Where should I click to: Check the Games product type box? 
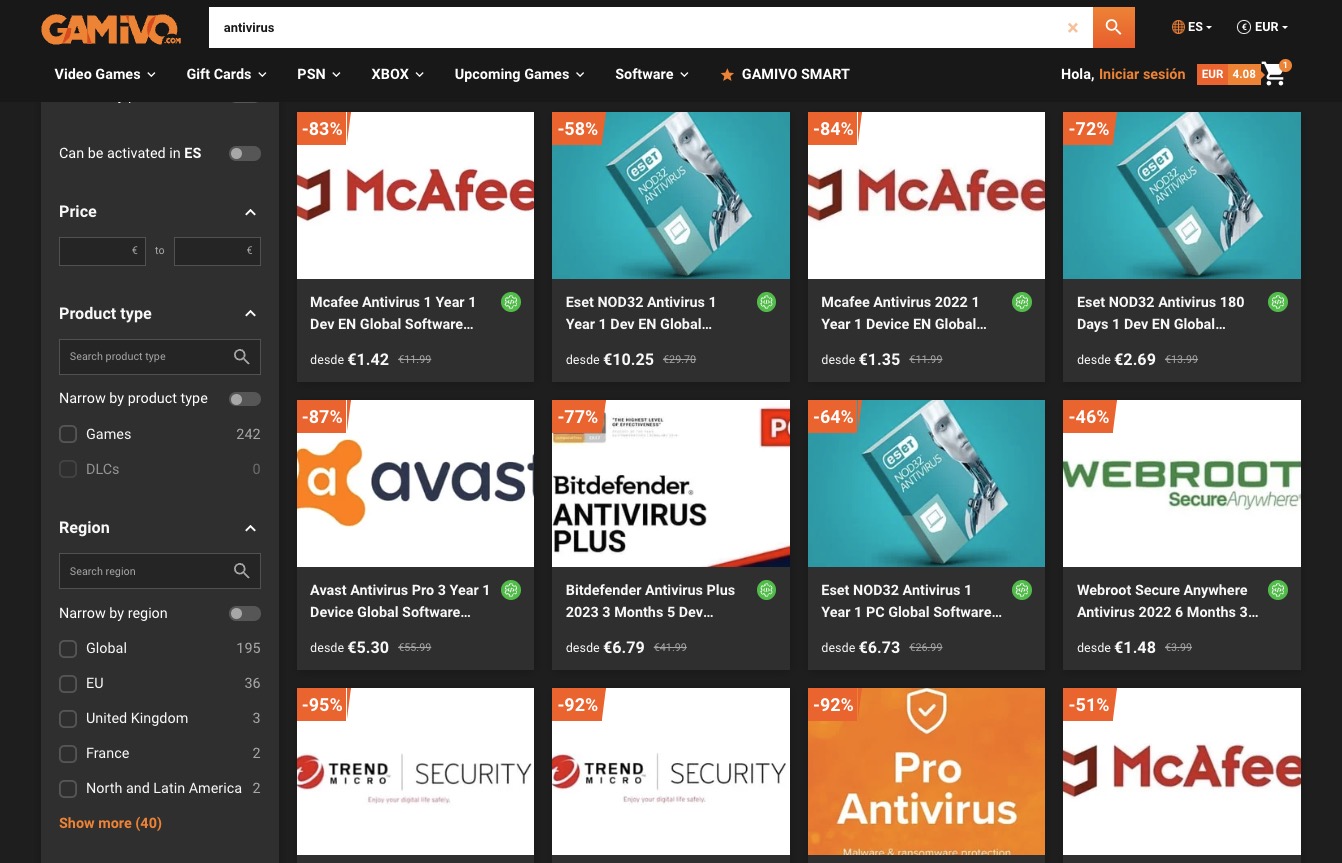[x=68, y=434]
